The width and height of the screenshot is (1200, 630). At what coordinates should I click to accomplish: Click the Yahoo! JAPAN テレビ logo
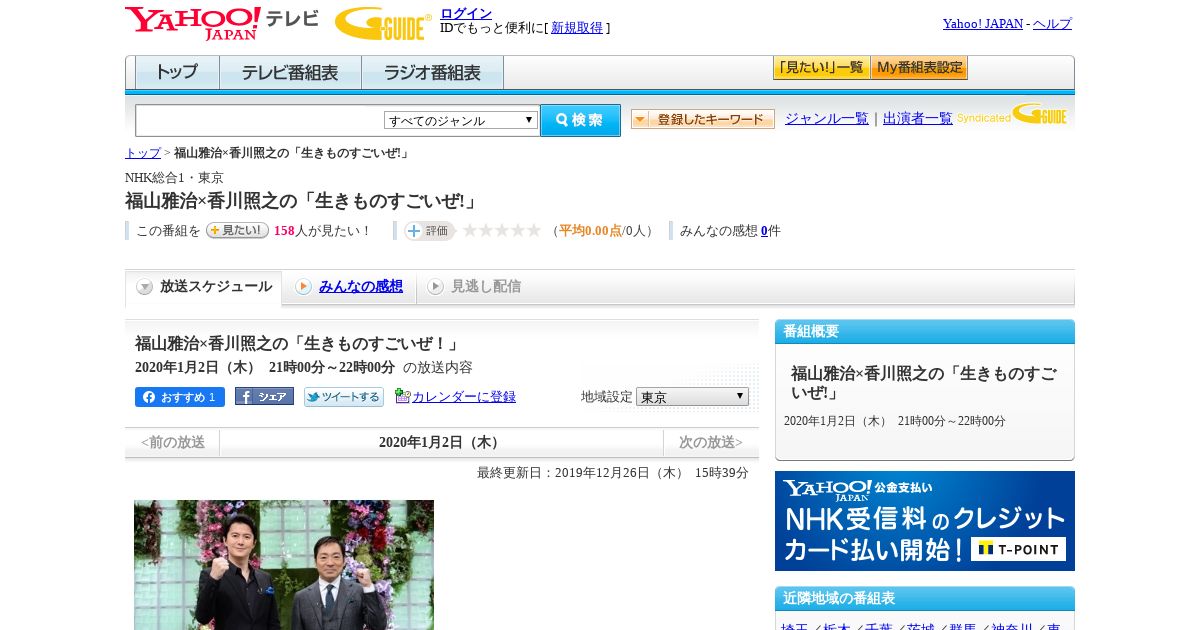point(222,23)
